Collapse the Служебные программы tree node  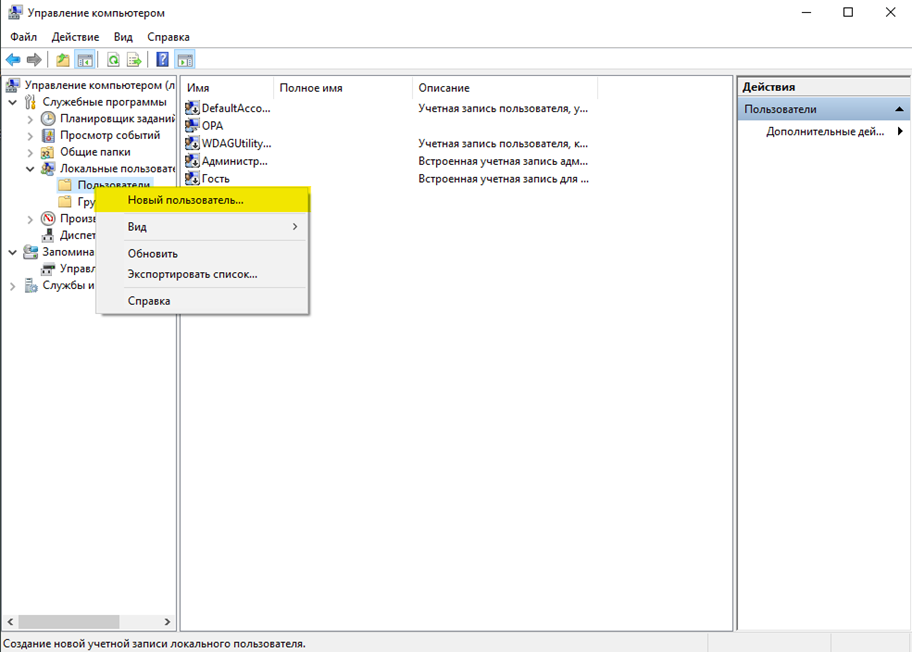tap(12, 102)
